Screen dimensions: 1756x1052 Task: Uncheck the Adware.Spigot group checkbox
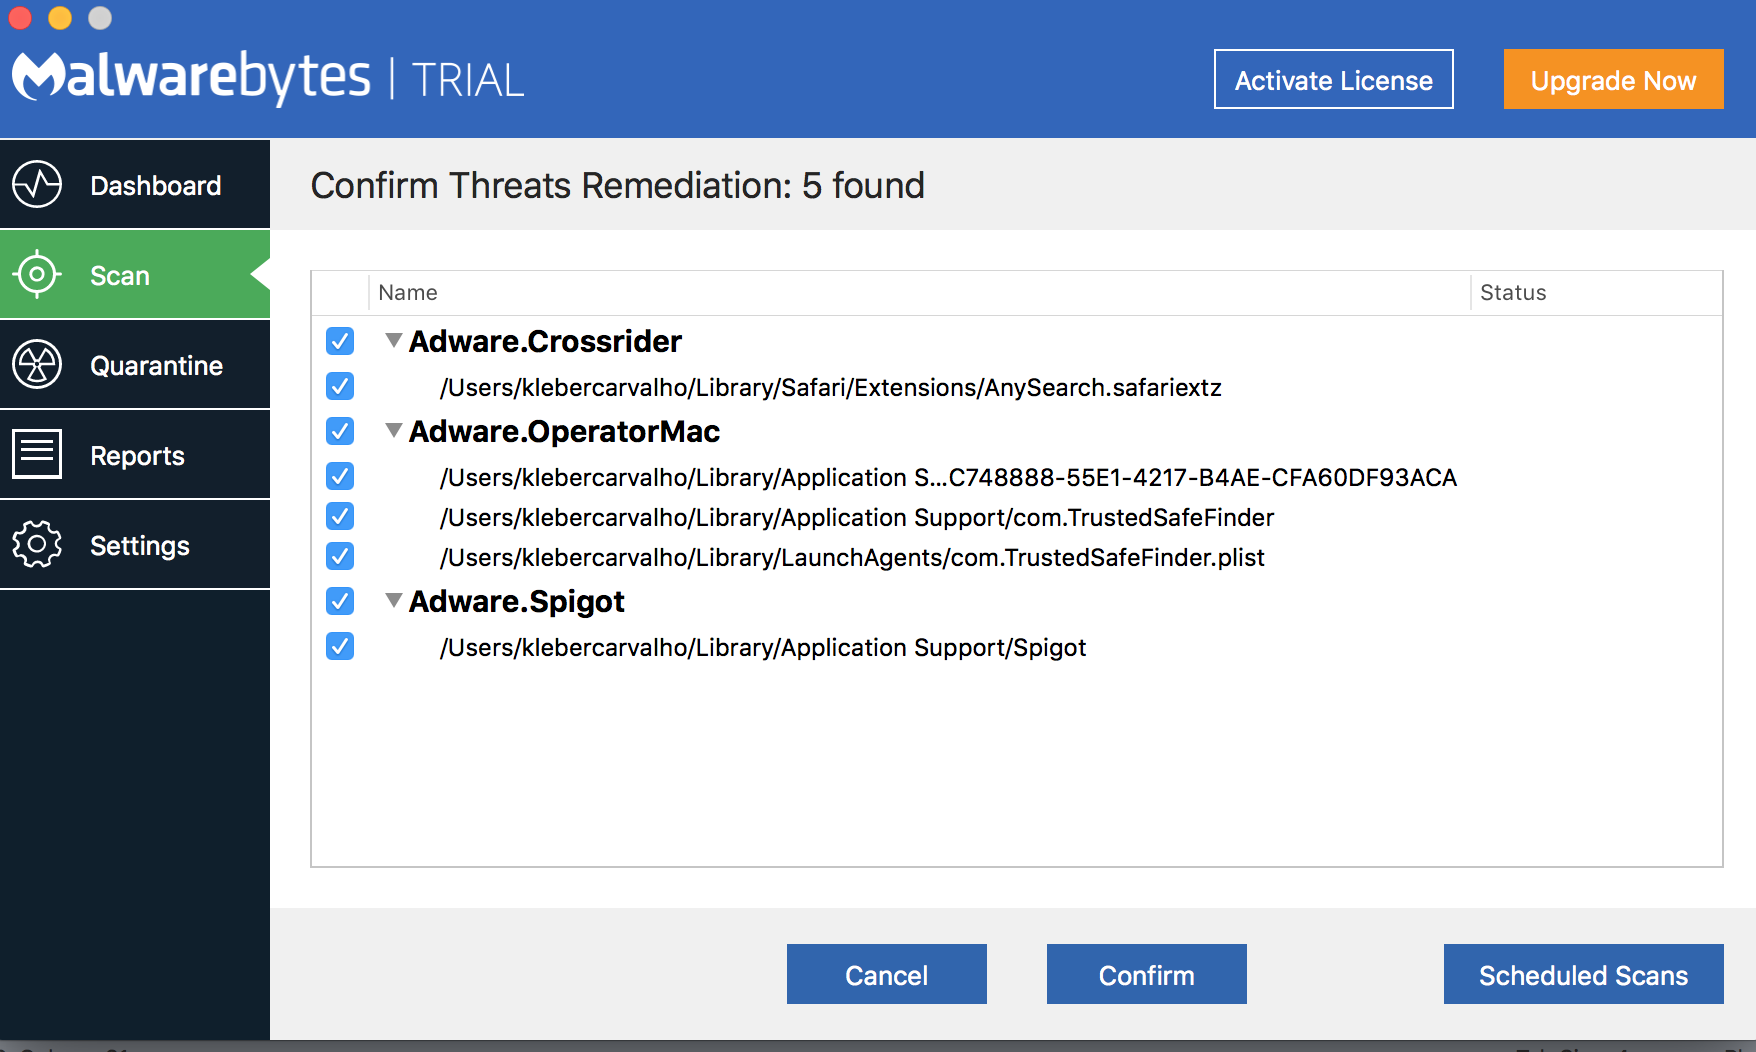click(x=340, y=601)
